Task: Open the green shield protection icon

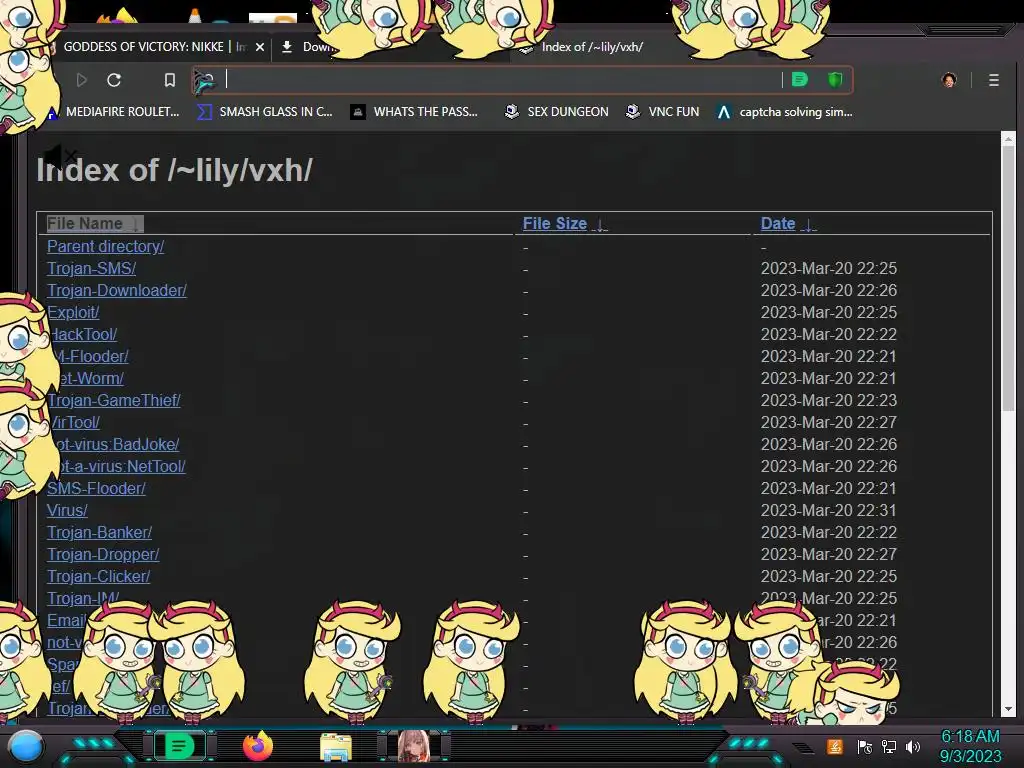Action: [835, 80]
